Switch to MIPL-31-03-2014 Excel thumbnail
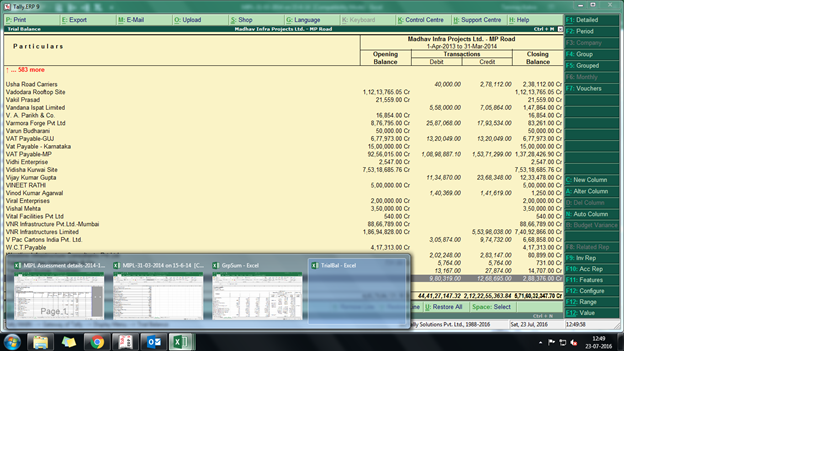Image resolution: width=819 pixels, height=460 pixels. coord(158,290)
